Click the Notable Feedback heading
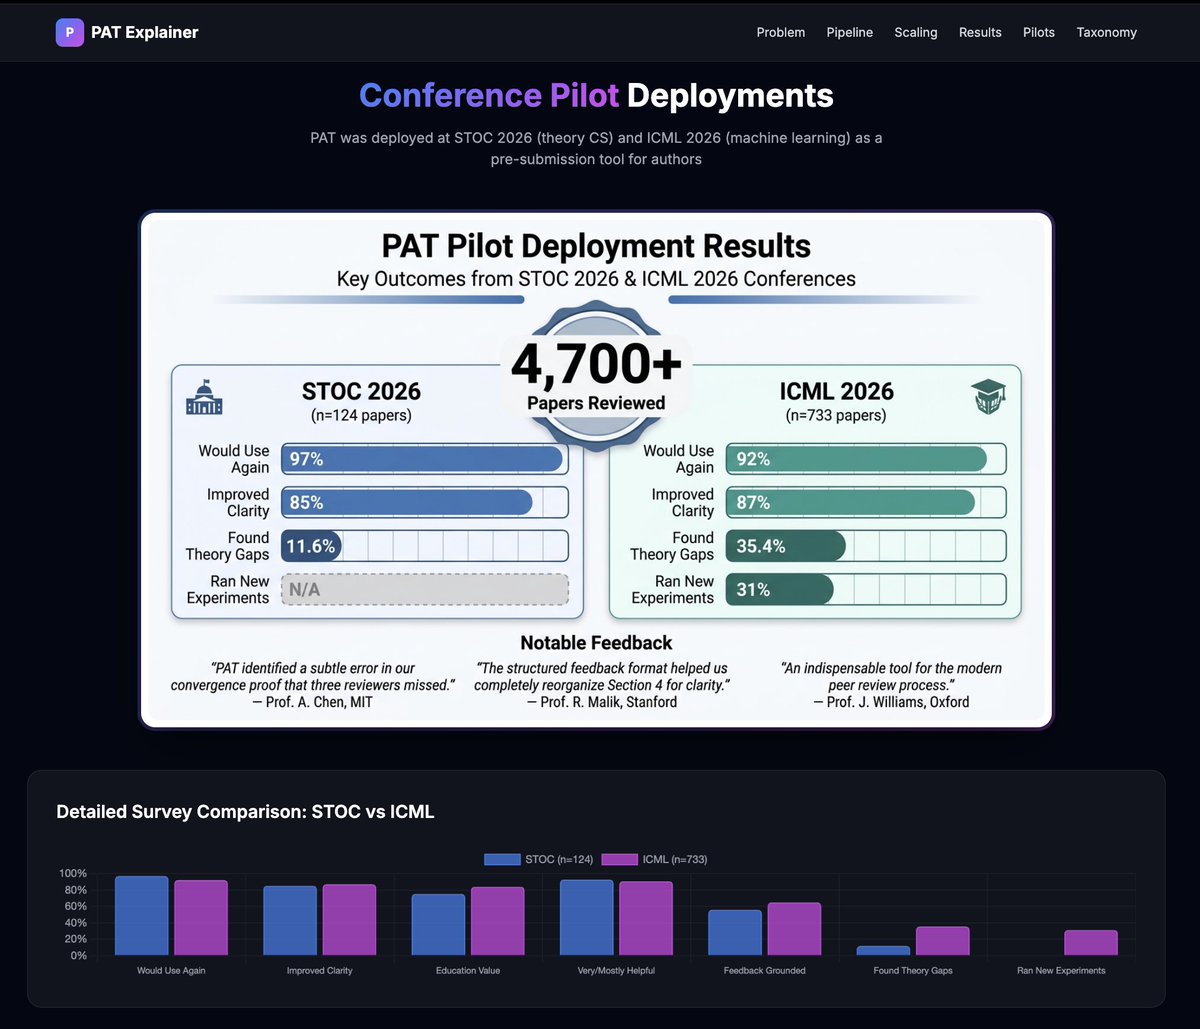Image resolution: width=1200 pixels, height=1029 pixels. [x=596, y=643]
